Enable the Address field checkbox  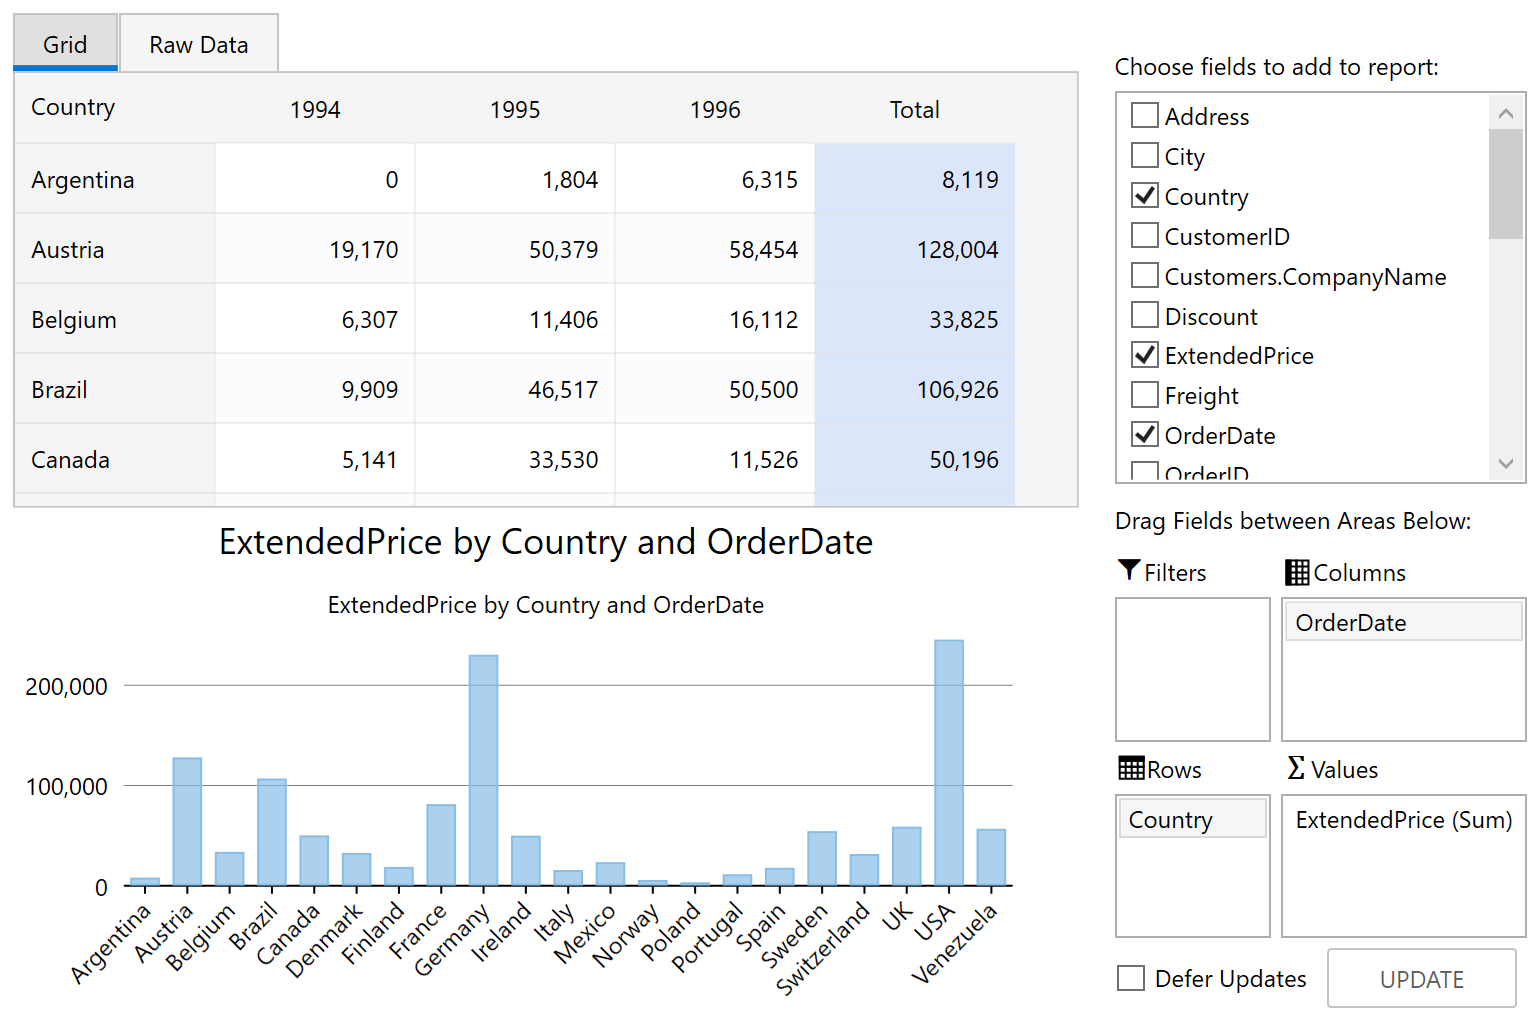point(1145,116)
